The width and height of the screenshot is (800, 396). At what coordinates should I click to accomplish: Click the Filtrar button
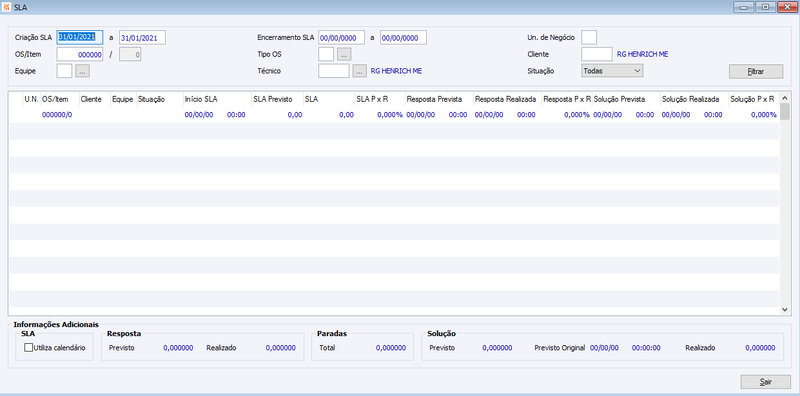pyautogui.click(x=756, y=71)
